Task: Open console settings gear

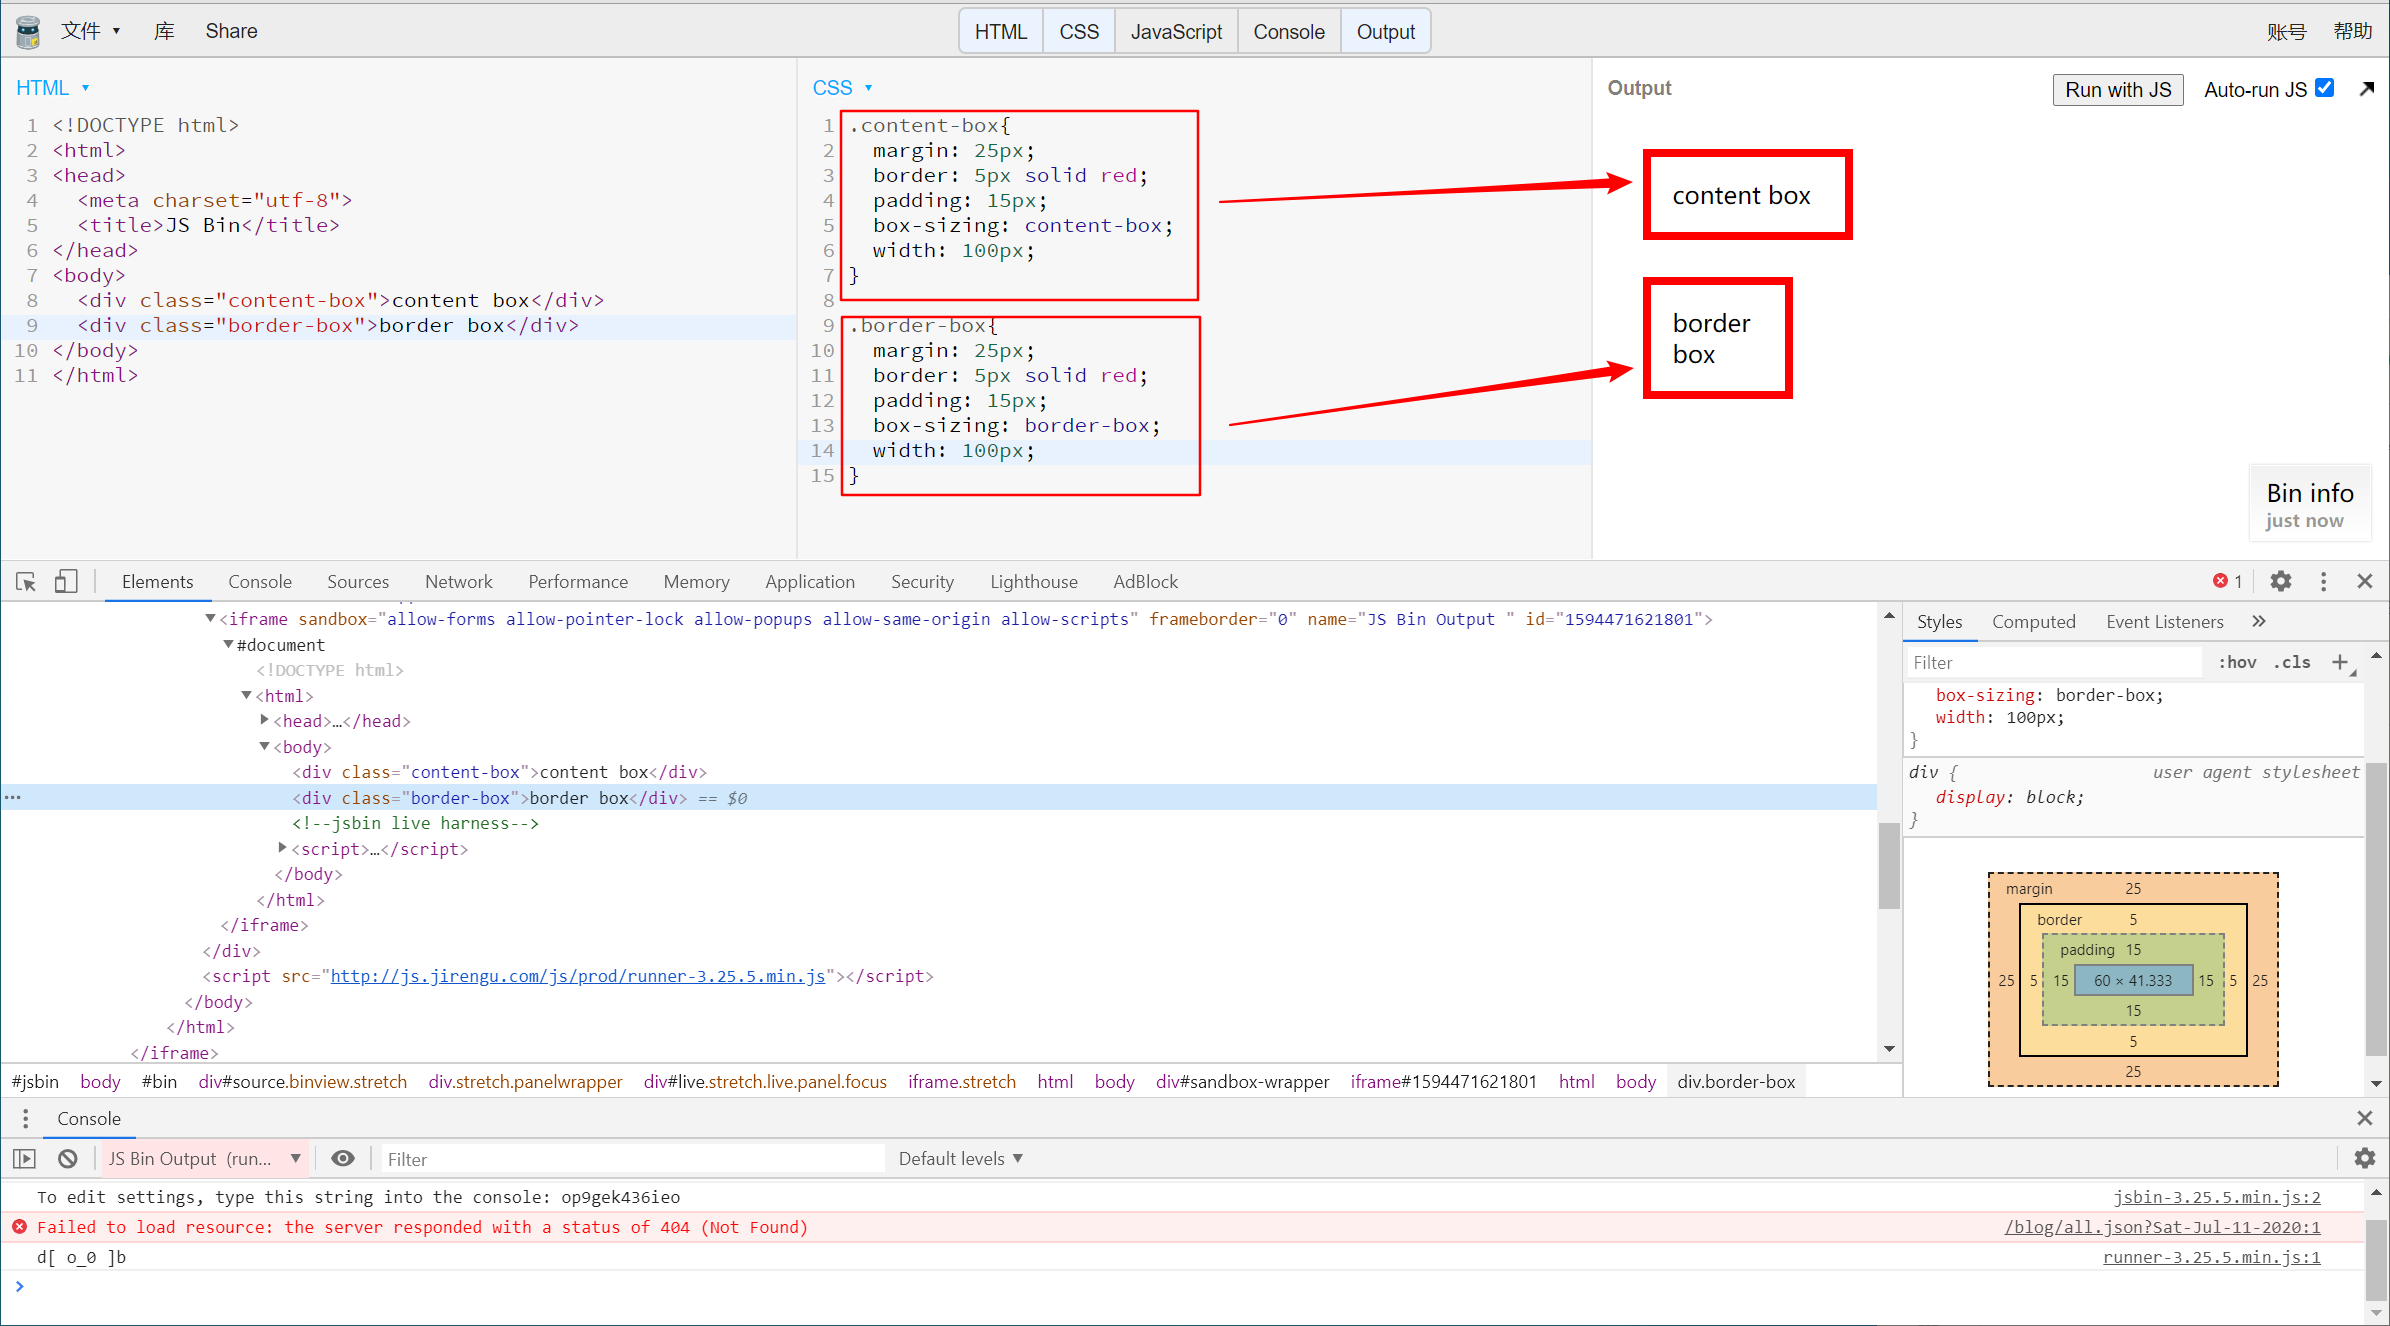Action: pos(2365,1158)
